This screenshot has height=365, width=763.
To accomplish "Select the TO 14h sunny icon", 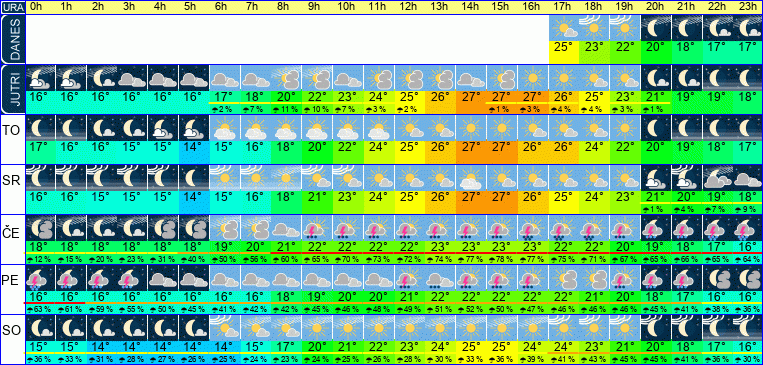I will coord(472,128).
